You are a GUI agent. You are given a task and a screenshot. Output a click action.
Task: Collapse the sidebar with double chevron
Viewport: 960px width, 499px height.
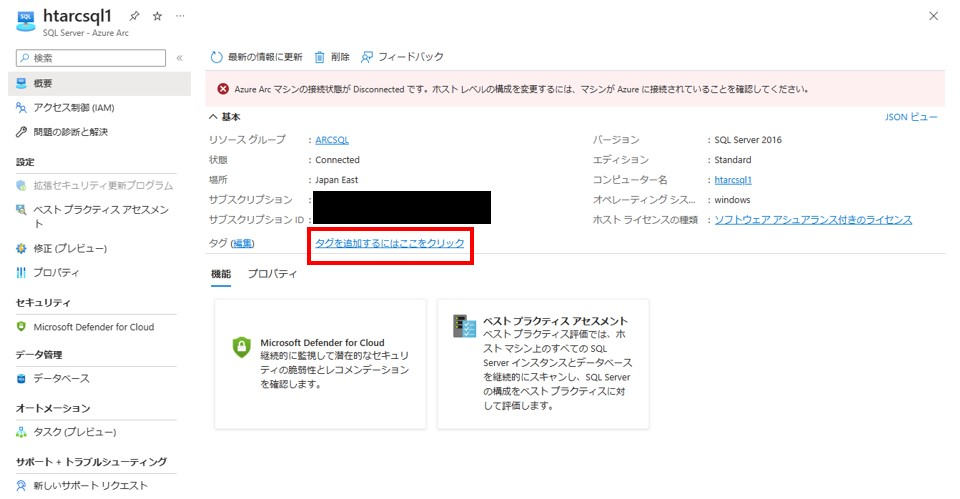pyautogui.click(x=179, y=58)
